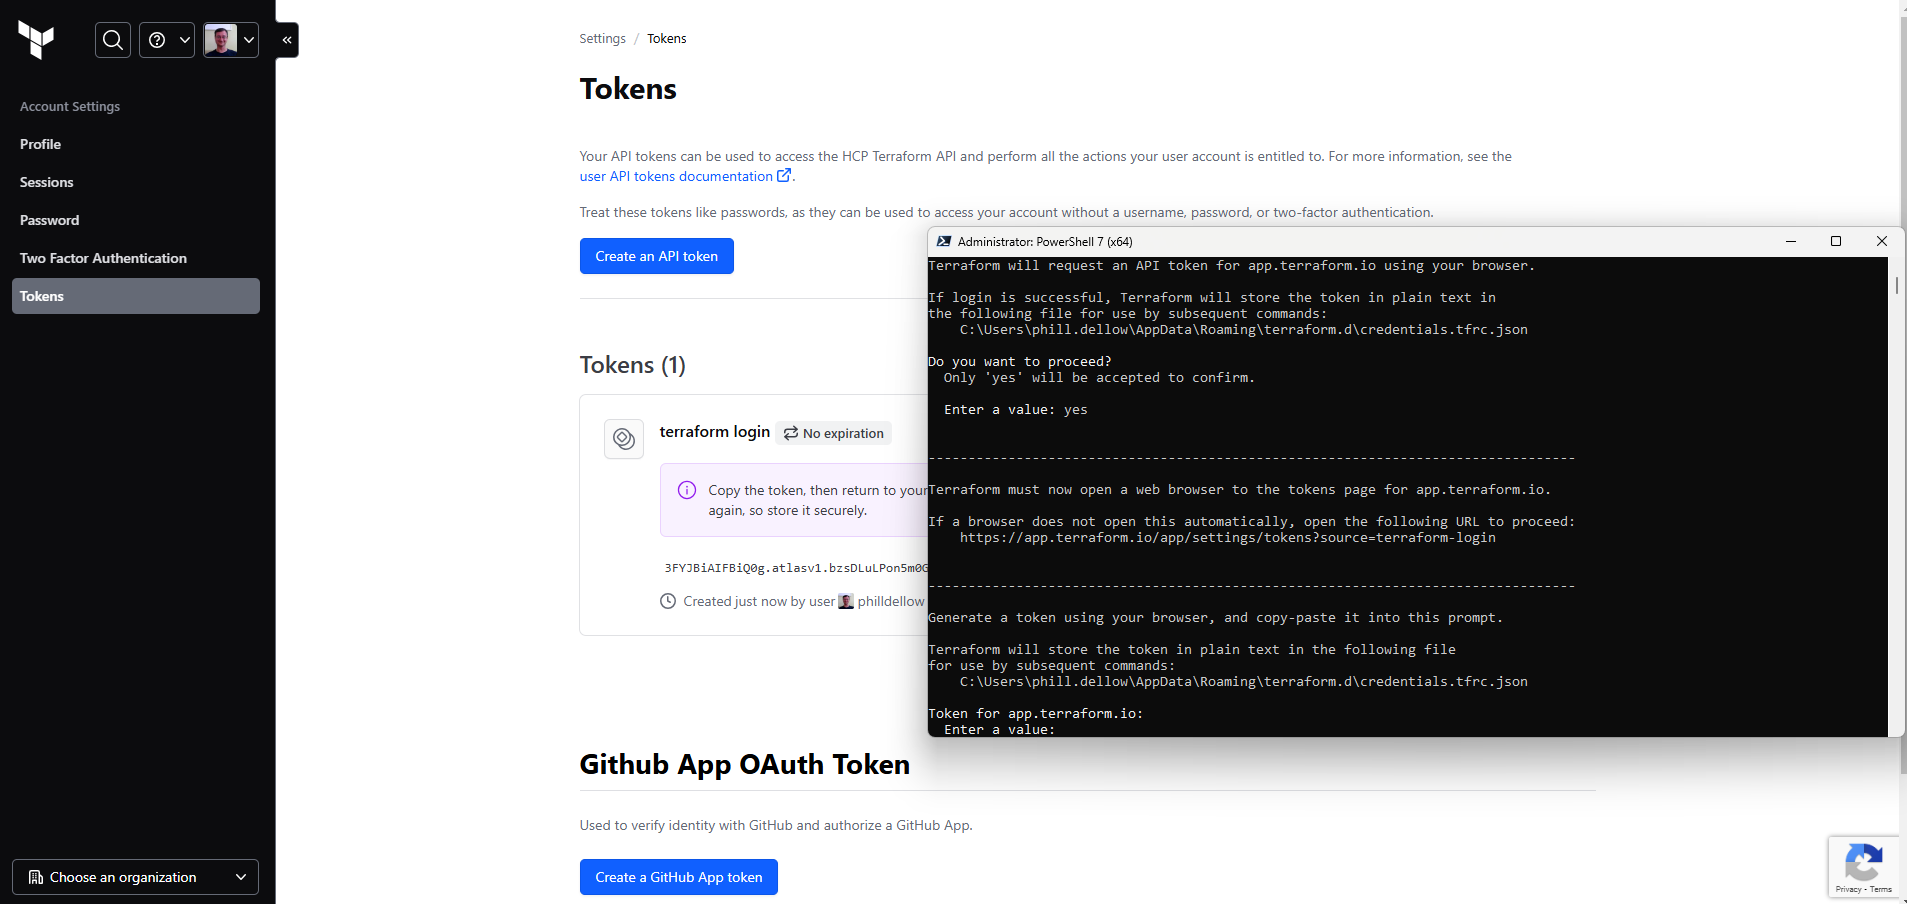Click the reCAPTCHA Terms link
Viewport: 1907px width, 904px height.
pyautogui.click(x=1881, y=889)
